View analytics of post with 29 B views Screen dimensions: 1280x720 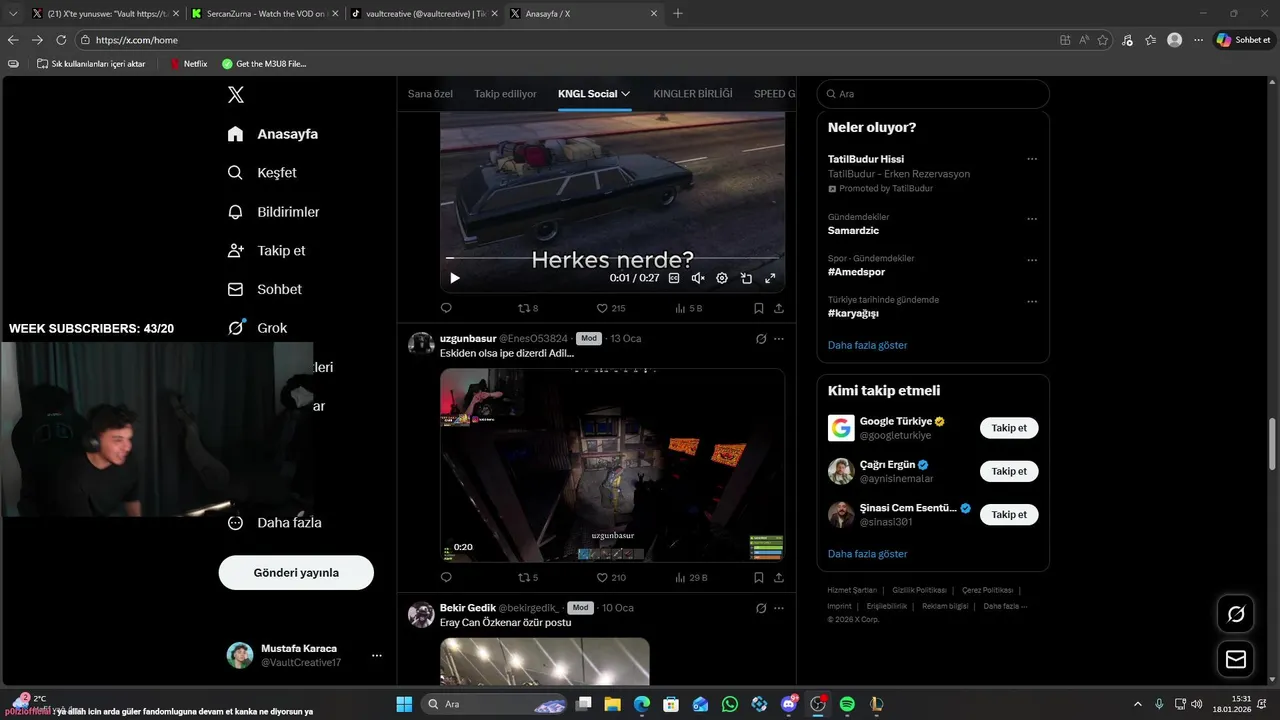(691, 577)
